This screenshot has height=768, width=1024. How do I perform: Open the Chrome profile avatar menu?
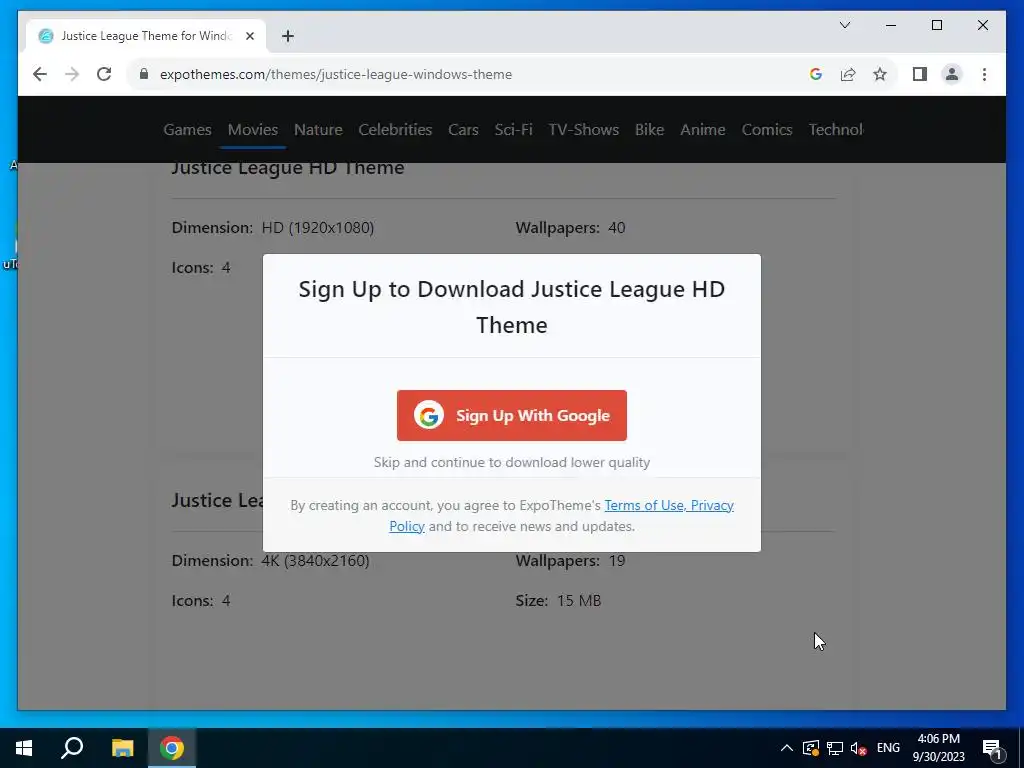point(952,74)
